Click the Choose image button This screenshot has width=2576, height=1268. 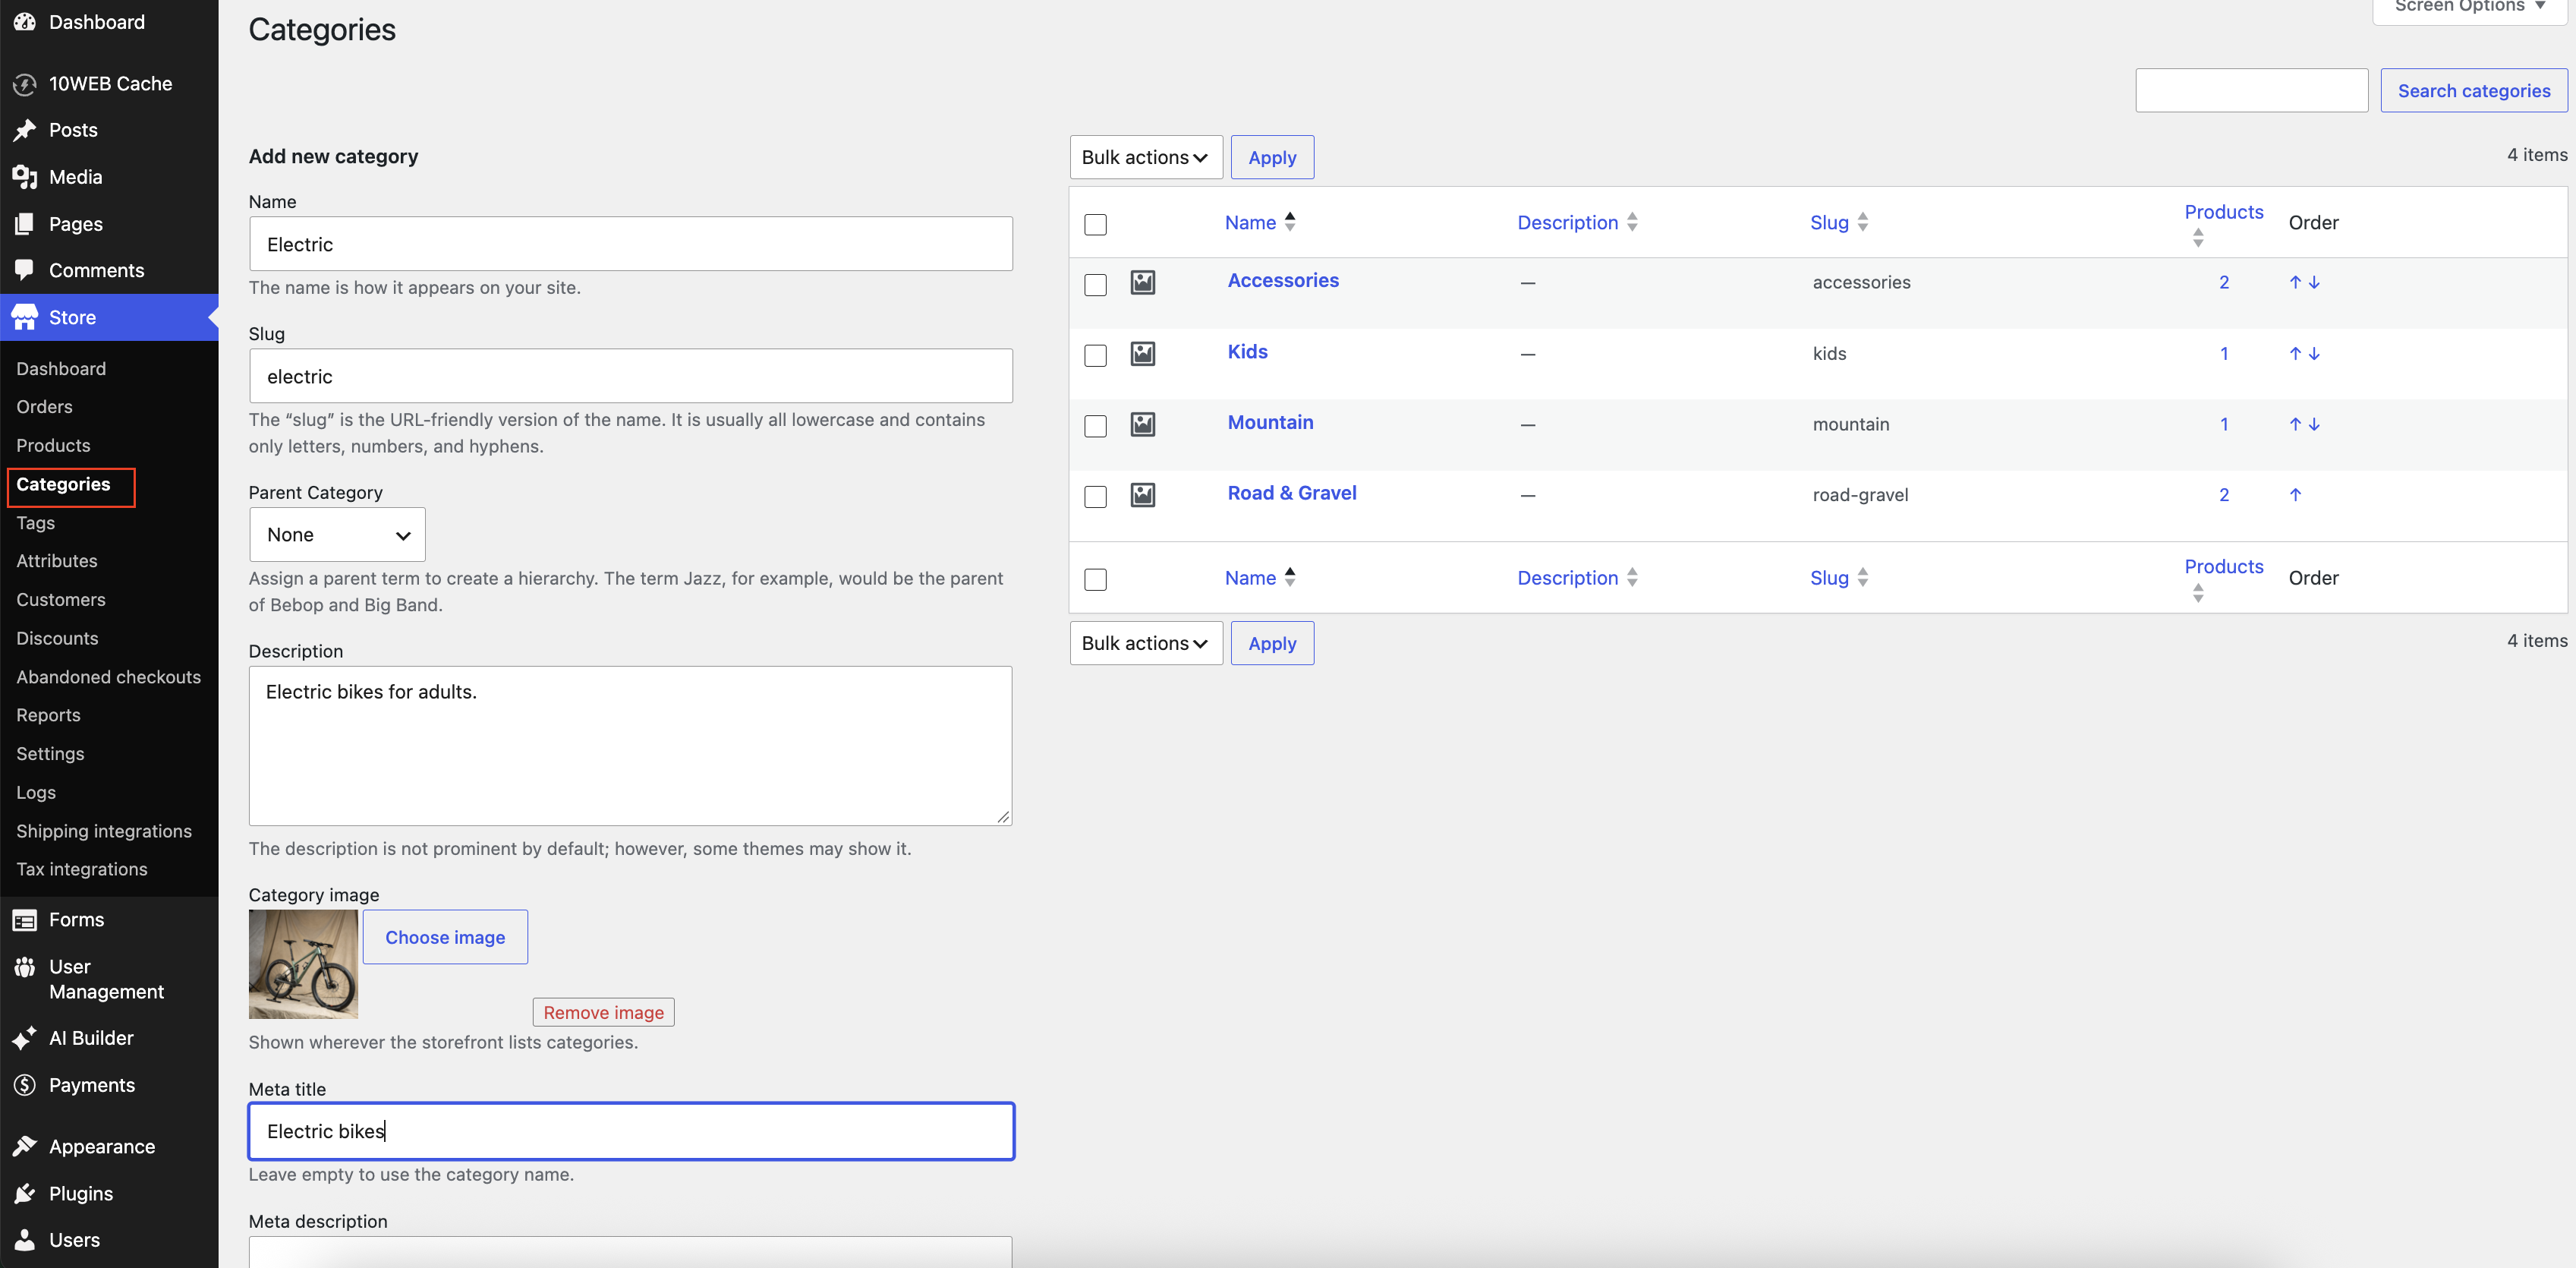pos(445,937)
